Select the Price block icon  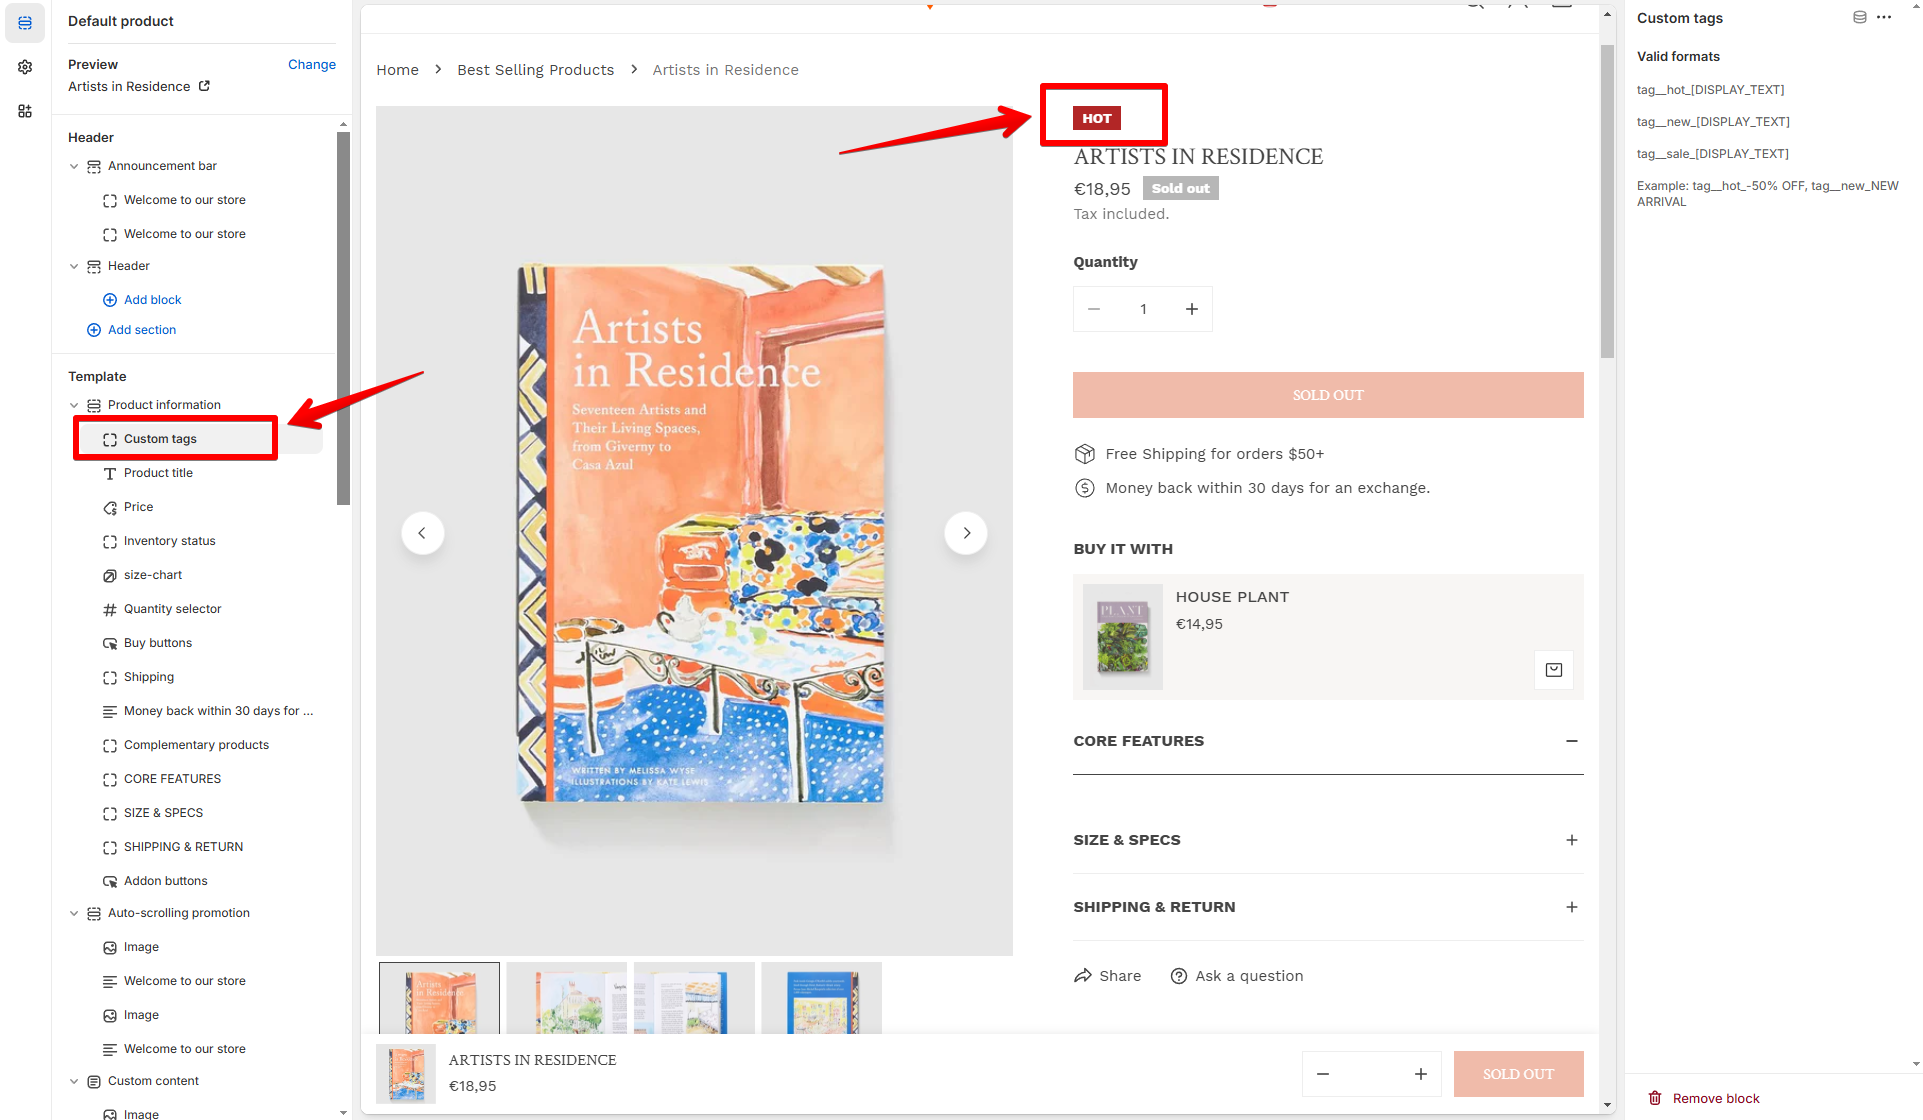click(110, 508)
